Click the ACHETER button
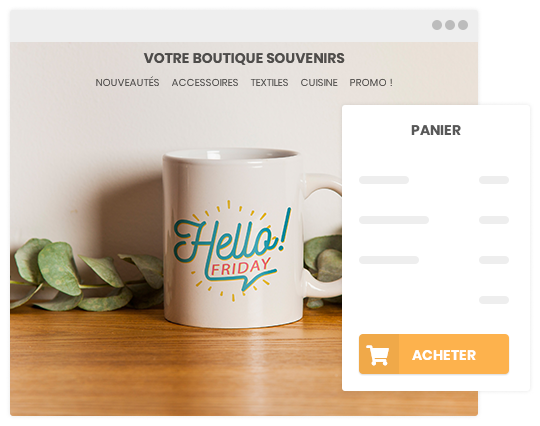This screenshot has height=426, width=540. click(x=434, y=354)
